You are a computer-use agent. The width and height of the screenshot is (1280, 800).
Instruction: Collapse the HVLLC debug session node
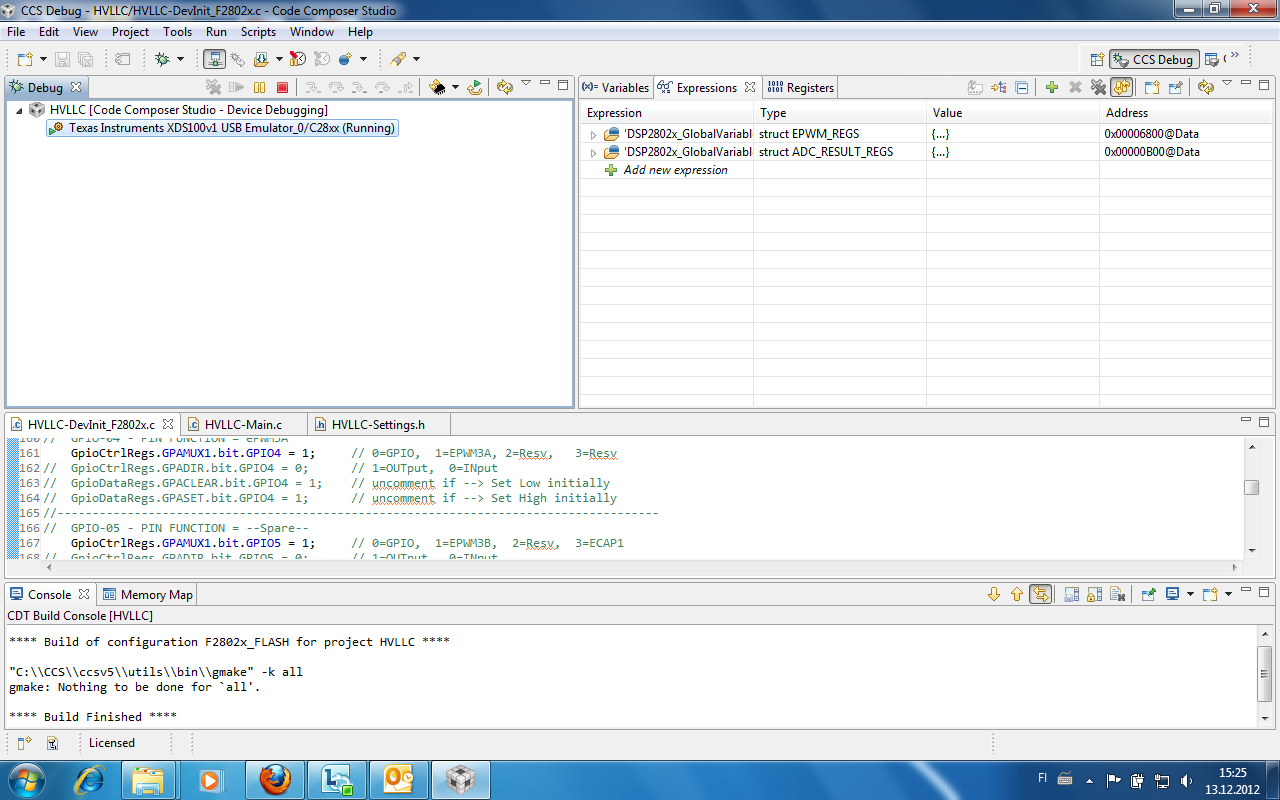(16, 110)
